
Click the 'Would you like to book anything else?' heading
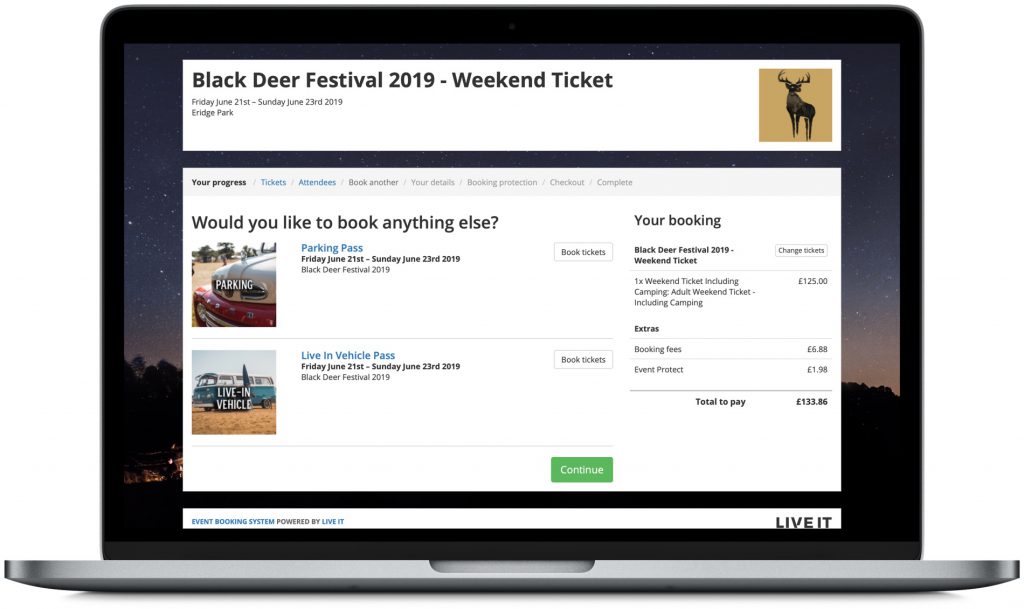coord(345,223)
